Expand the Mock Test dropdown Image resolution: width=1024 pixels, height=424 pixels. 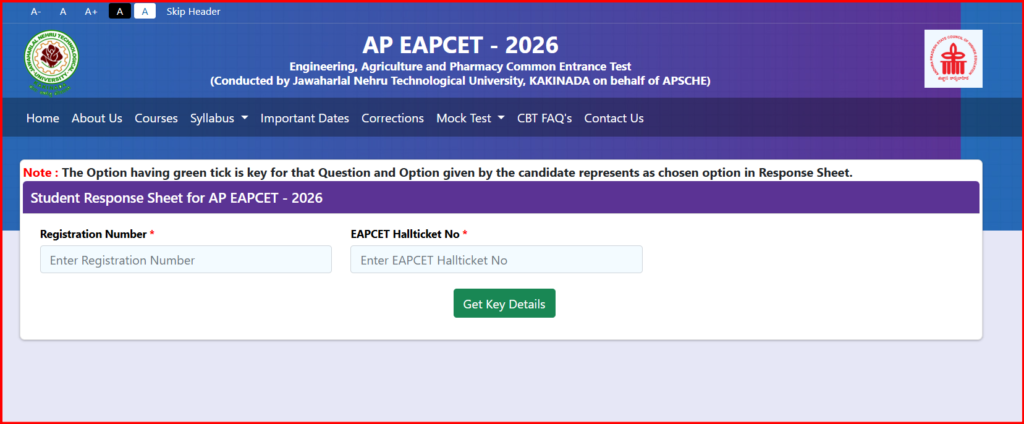tap(470, 118)
